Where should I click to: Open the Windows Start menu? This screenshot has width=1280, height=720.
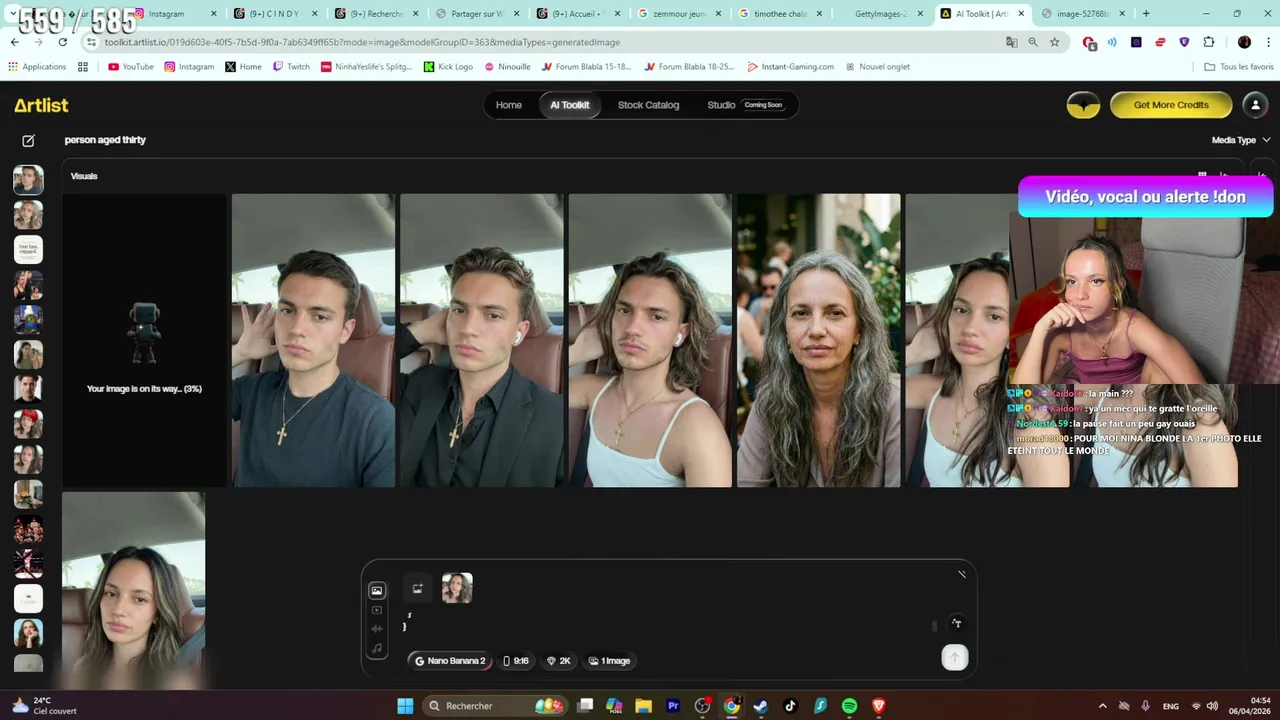tap(405, 706)
